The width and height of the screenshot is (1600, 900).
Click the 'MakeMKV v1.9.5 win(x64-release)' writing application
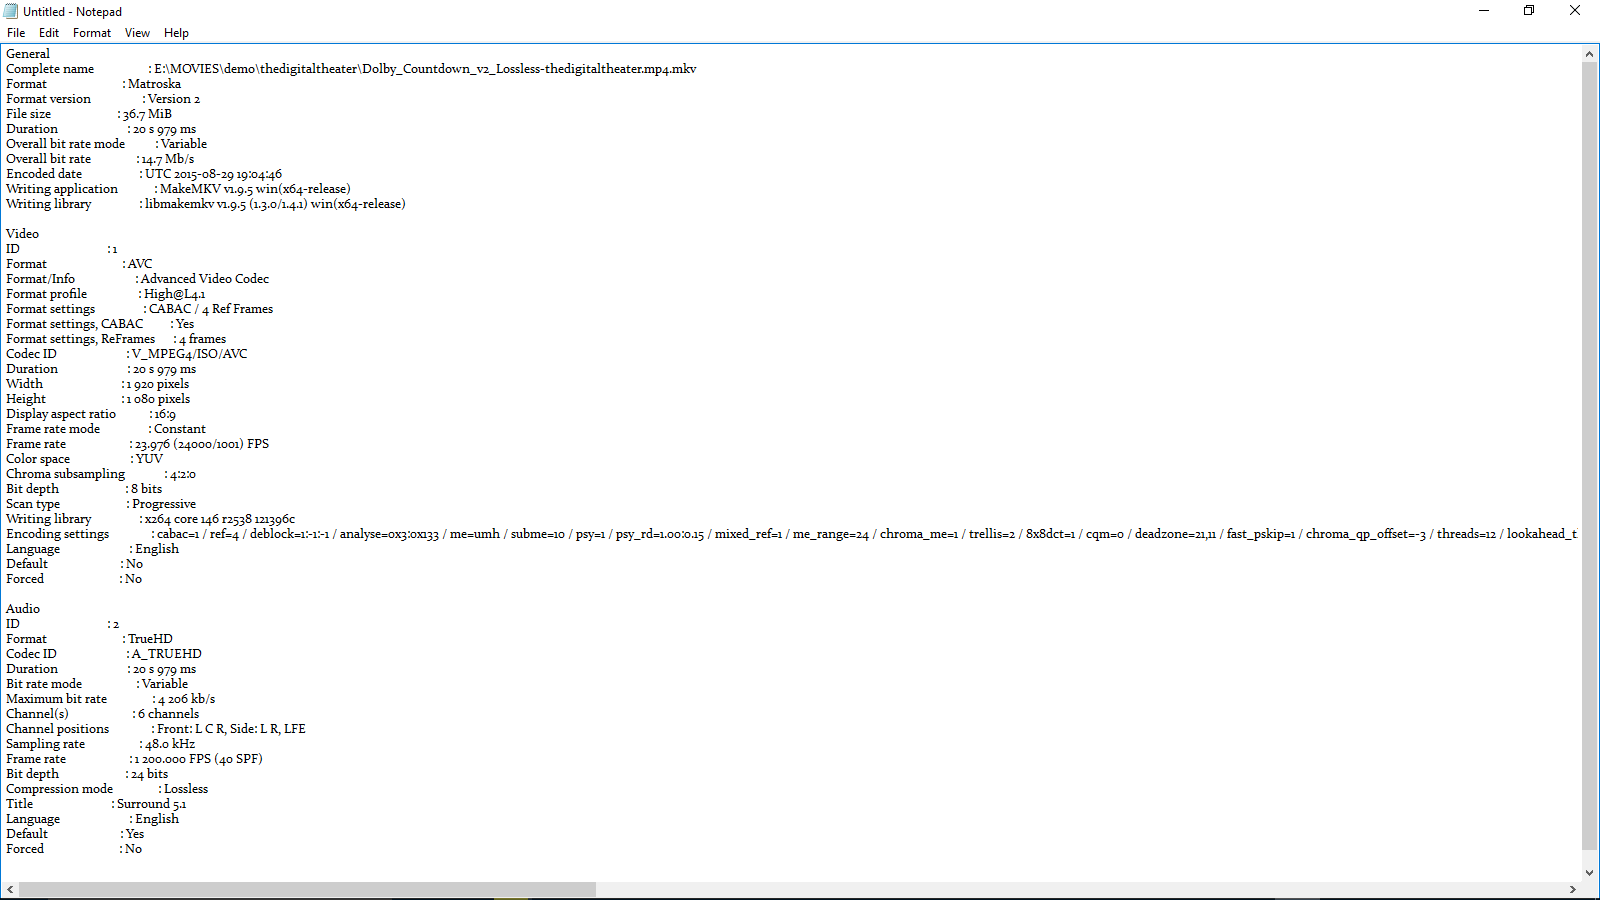255,189
